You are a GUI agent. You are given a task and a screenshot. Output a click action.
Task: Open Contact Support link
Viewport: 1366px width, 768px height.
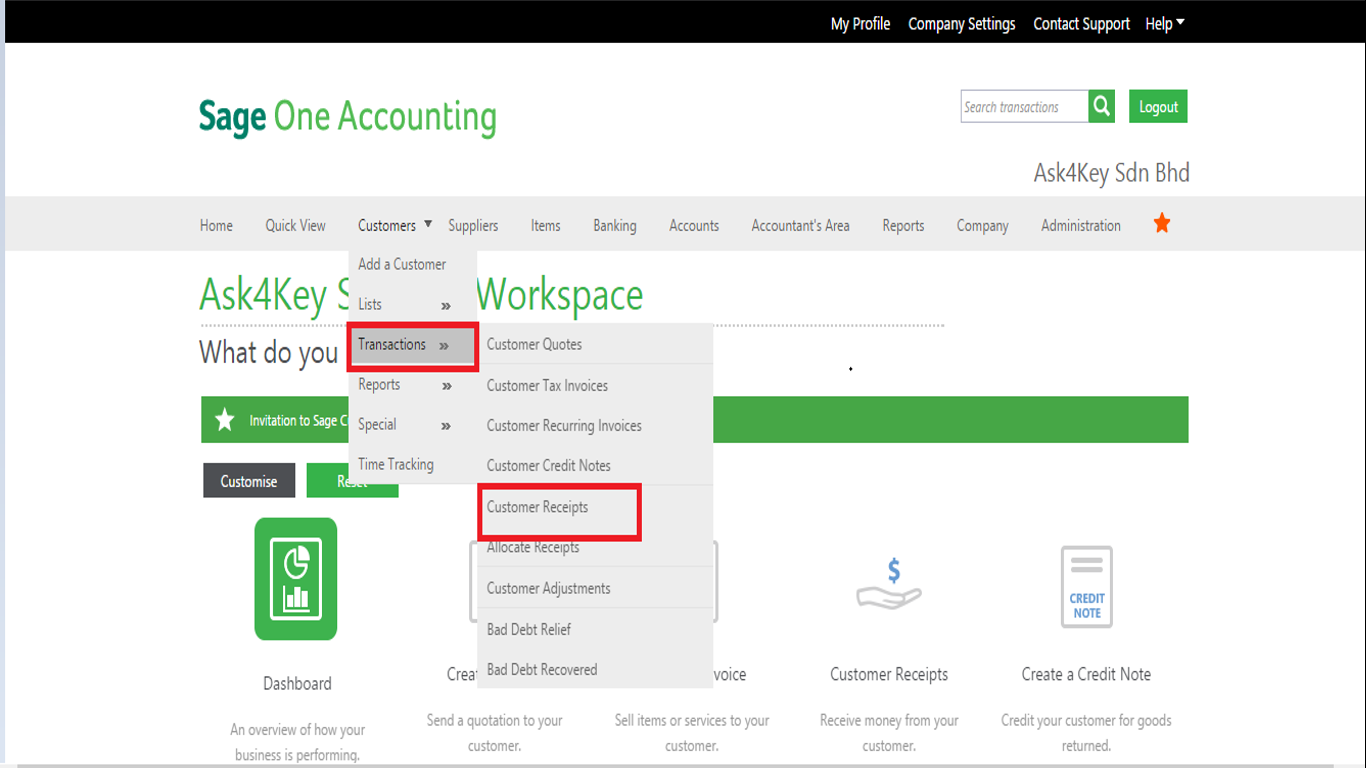coord(1081,23)
